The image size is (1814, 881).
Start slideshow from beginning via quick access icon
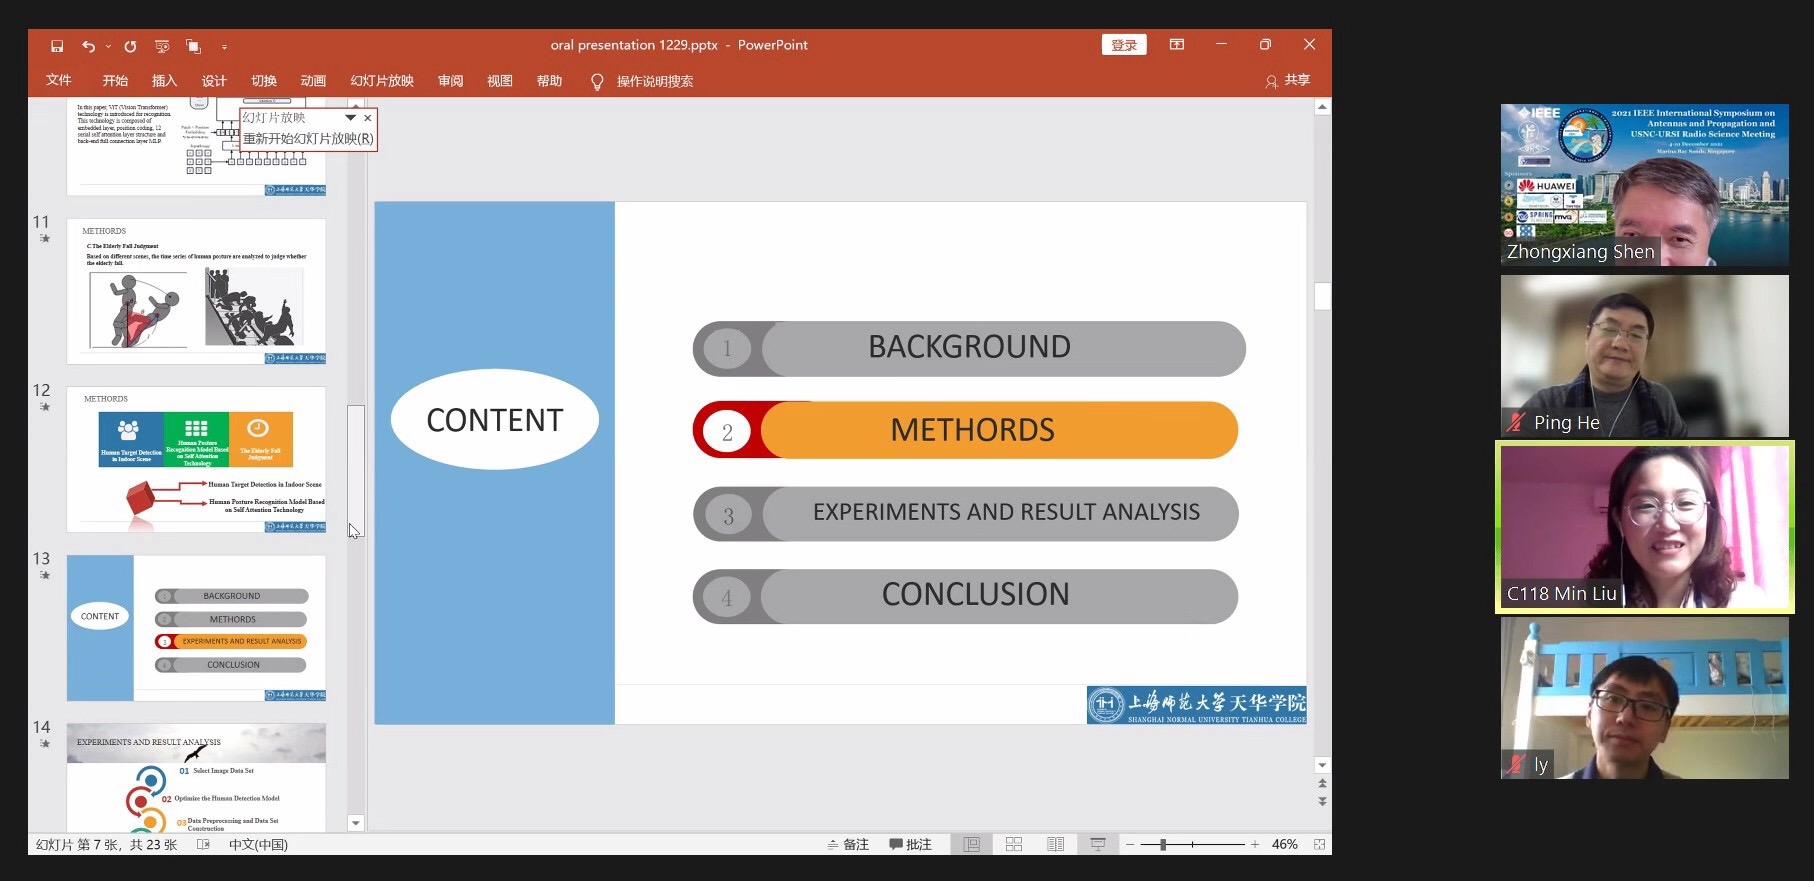[162, 46]
